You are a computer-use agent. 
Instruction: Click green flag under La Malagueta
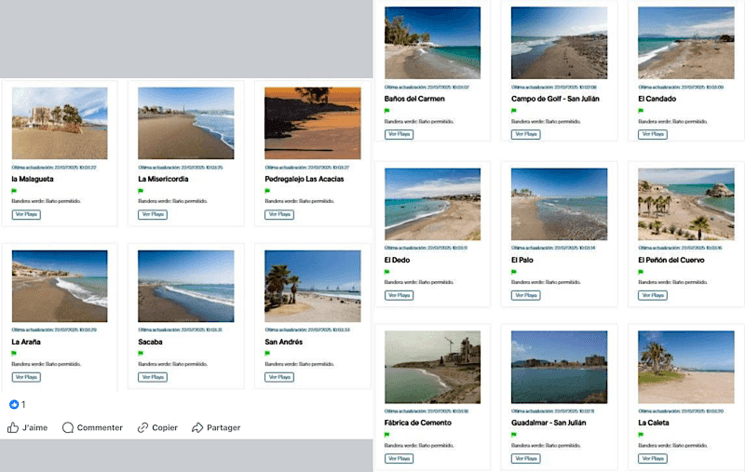(14, 190)
